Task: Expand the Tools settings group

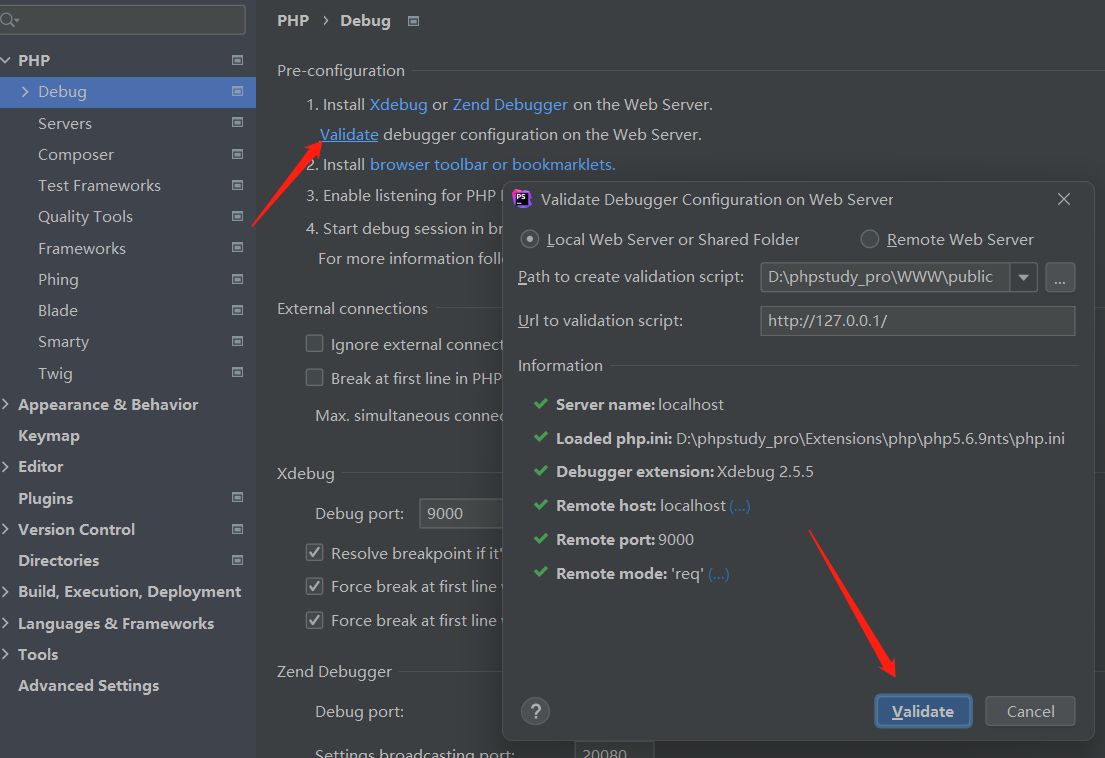Action: 6,654
